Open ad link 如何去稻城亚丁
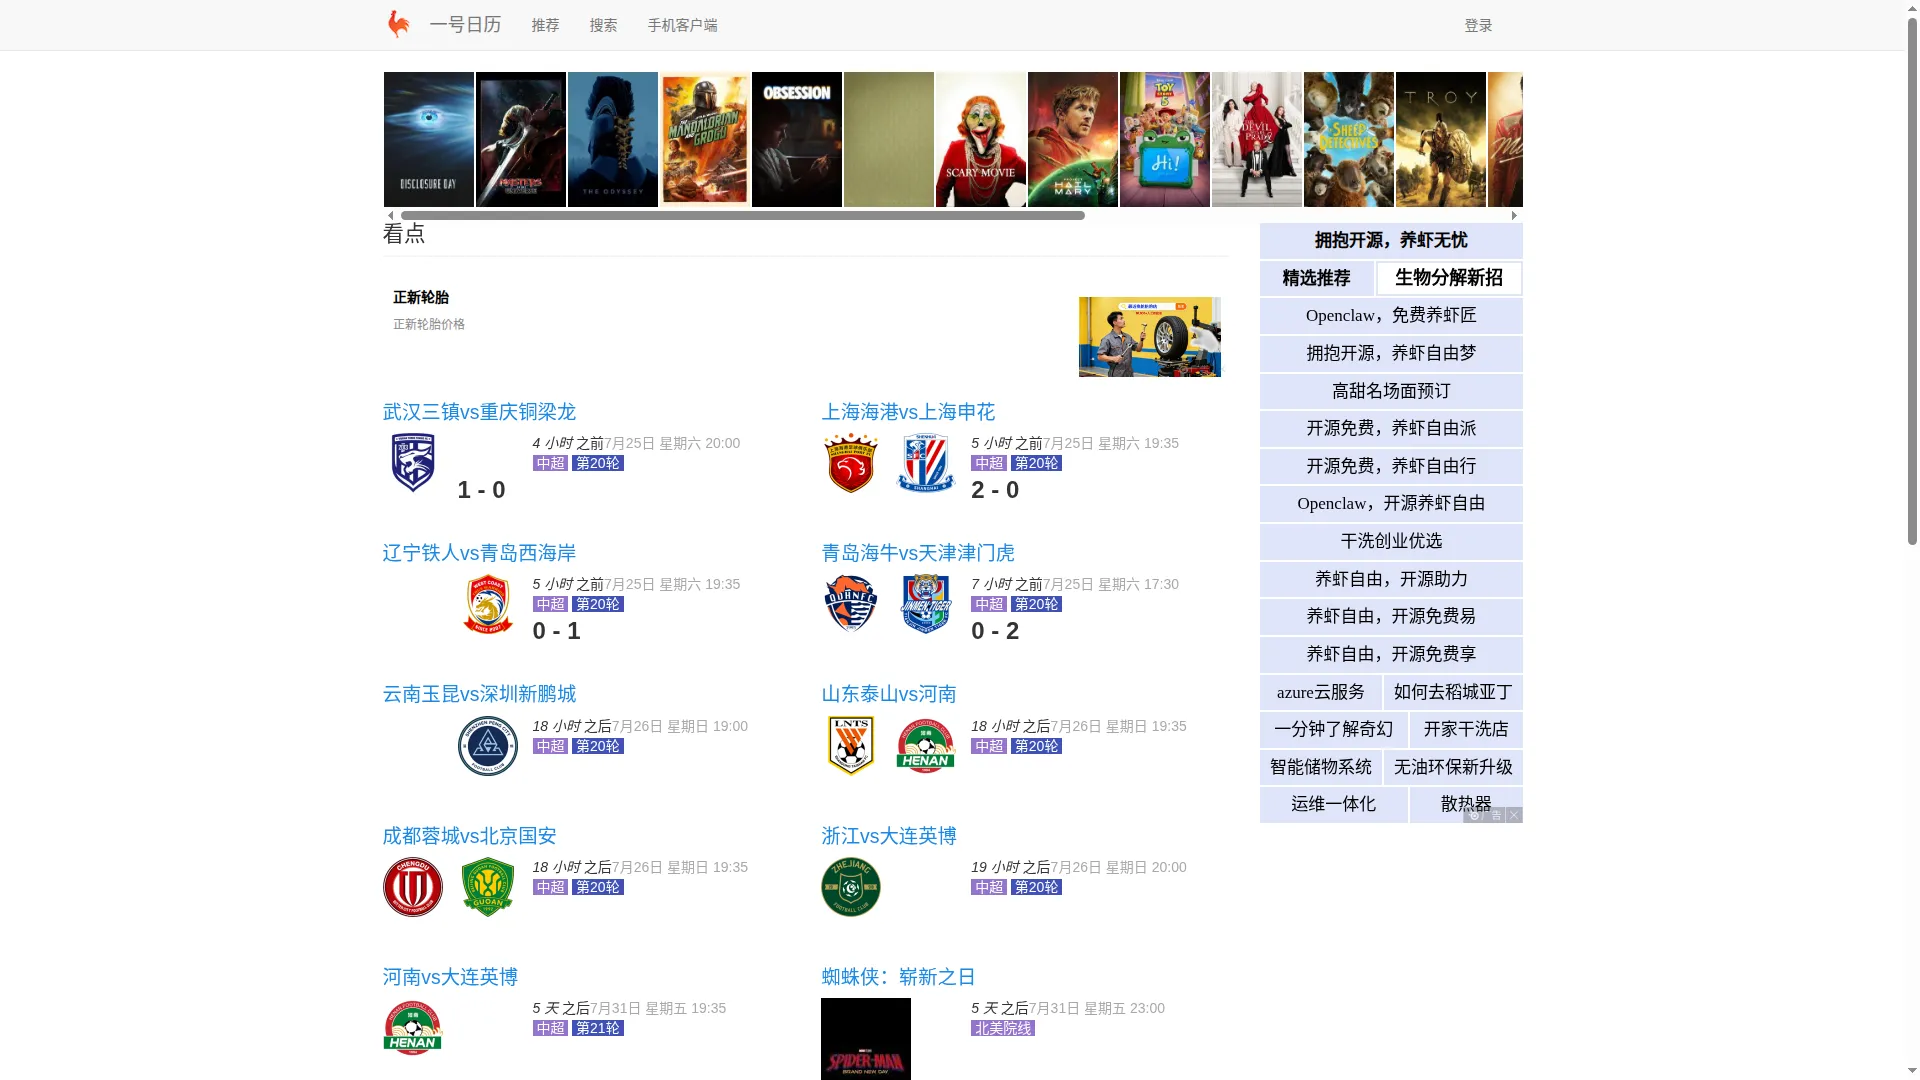This screenshot has width=1920, height=1080. [1453, 692]
